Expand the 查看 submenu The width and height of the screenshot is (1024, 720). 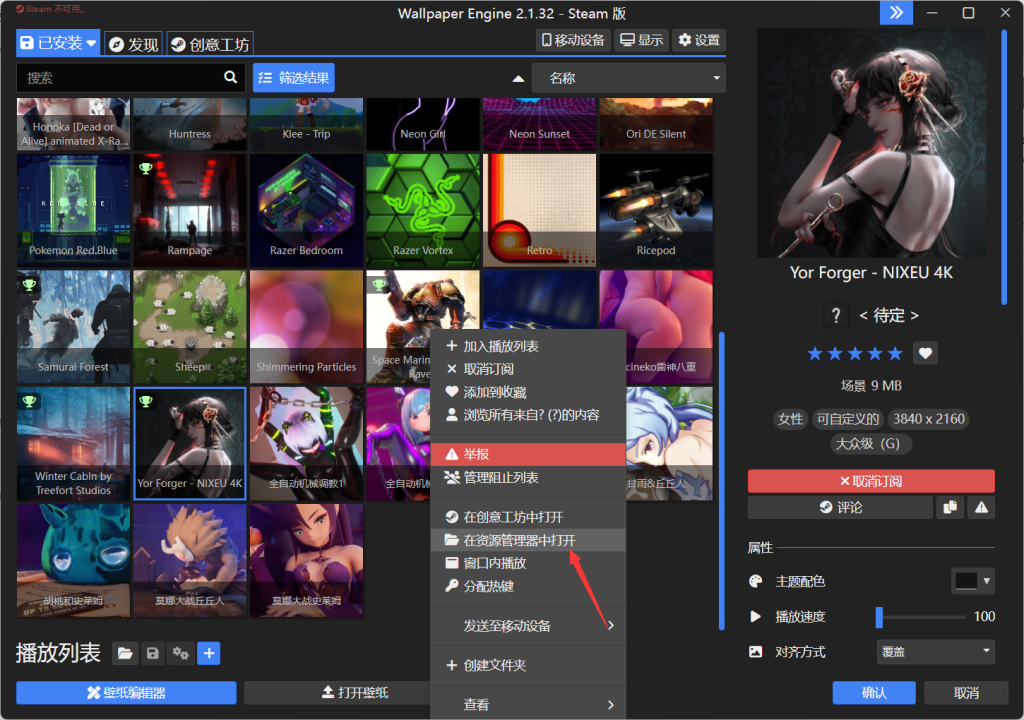528,704
